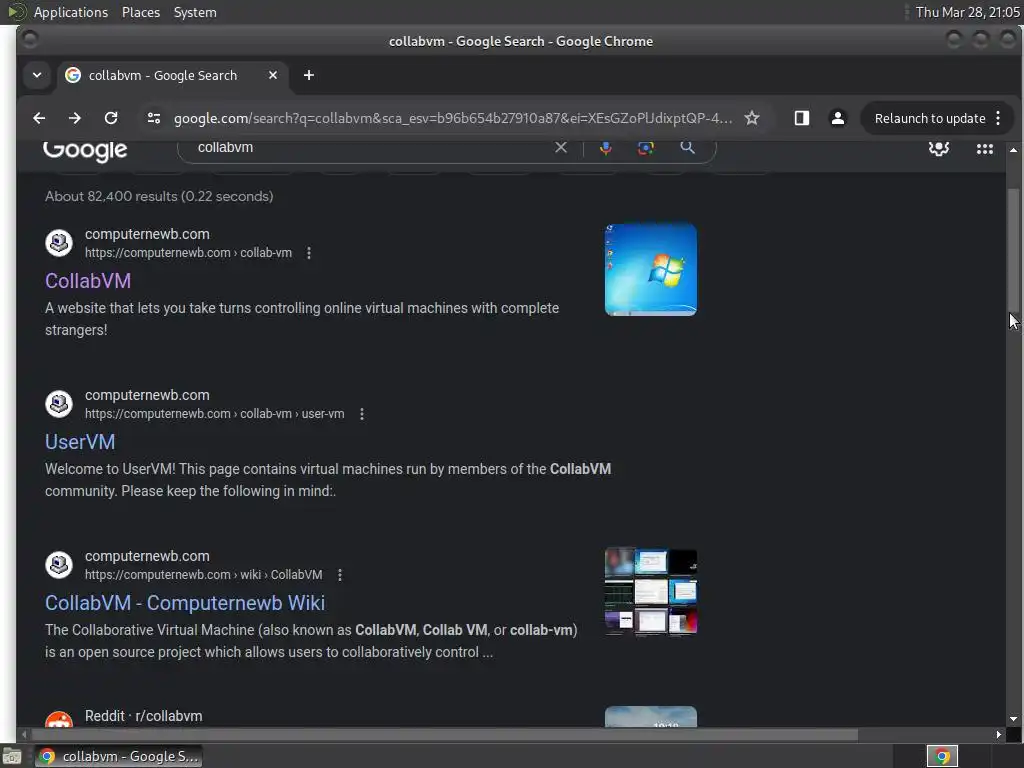Open the Places menu
The height and width of the screenshot is (768, 1024).
141,12
